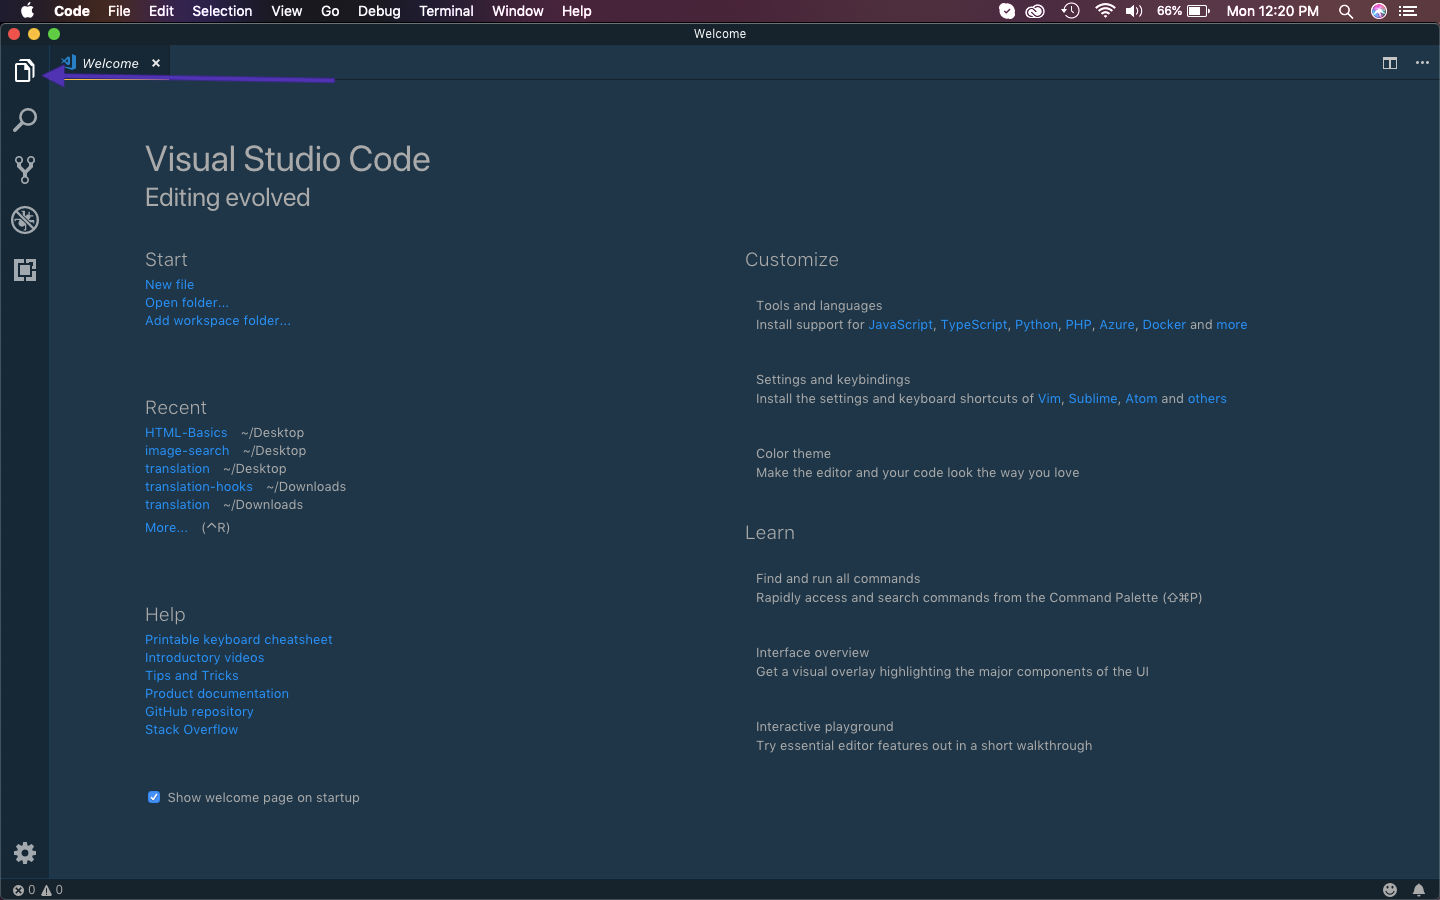The width and height of the screenshot is (1440, 900).
Task: Open the Debug menu
Action: 379,11
